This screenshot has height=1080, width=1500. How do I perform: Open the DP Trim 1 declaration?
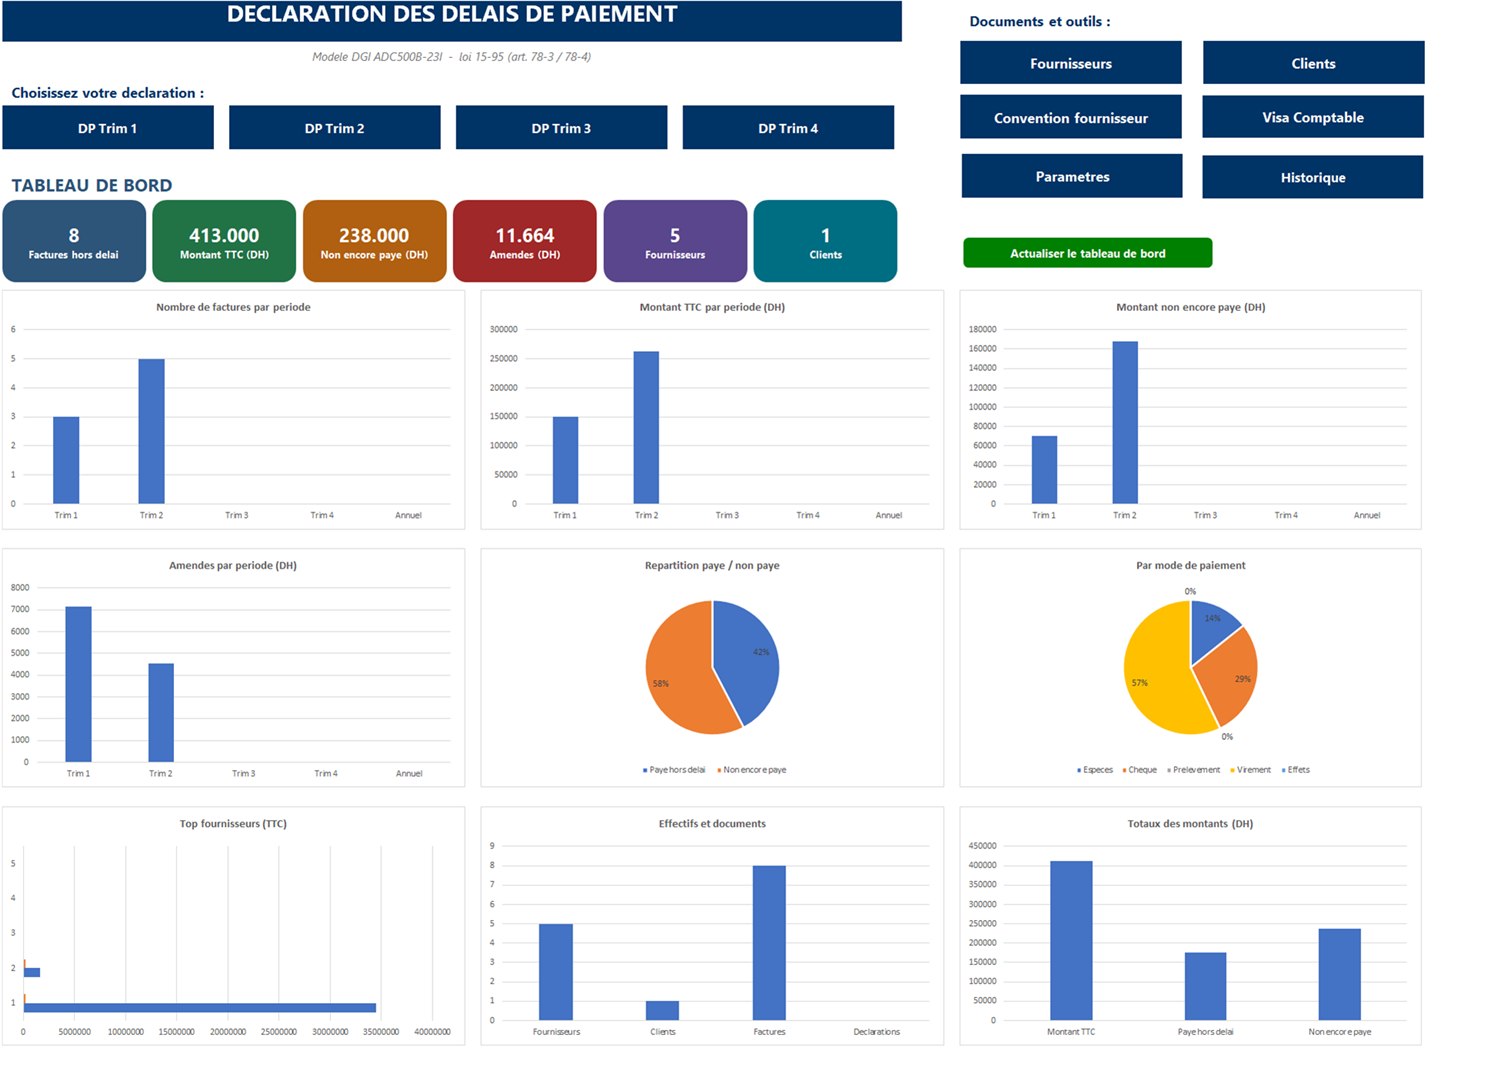click(x=108, y=128)
